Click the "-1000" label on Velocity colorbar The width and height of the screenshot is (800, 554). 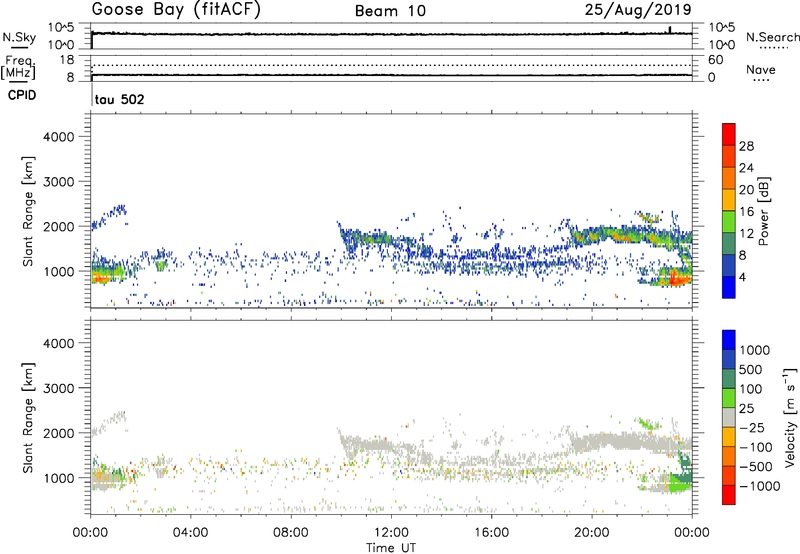point(760,486)
